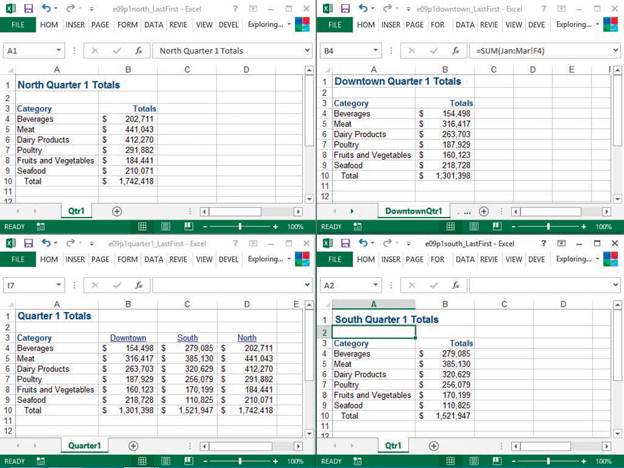Expand Name Box dropdown in quarter1 window
The height and width of the screenshot is (468, 624).
pyautogui.click(x=58, y=285)
